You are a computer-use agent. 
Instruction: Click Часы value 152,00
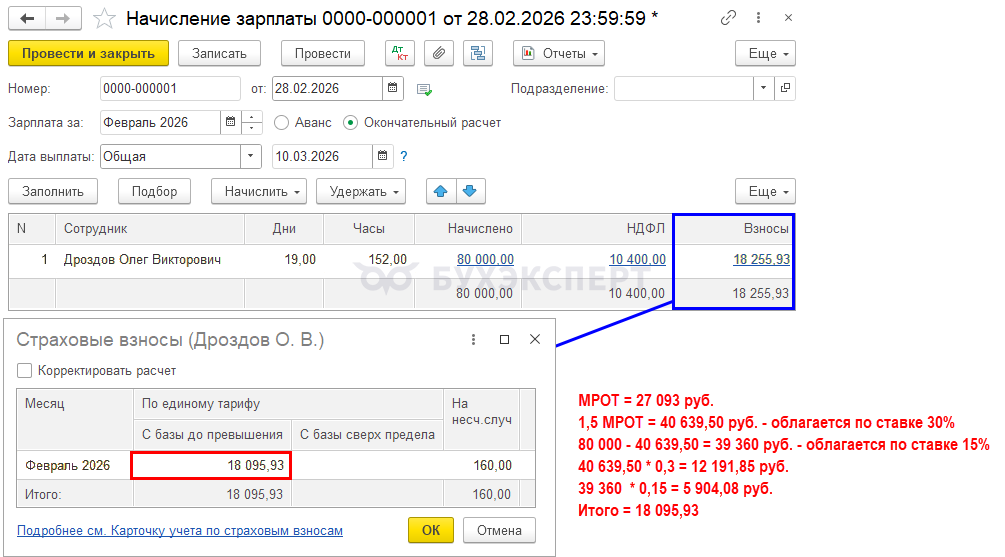tap(388, 260)
